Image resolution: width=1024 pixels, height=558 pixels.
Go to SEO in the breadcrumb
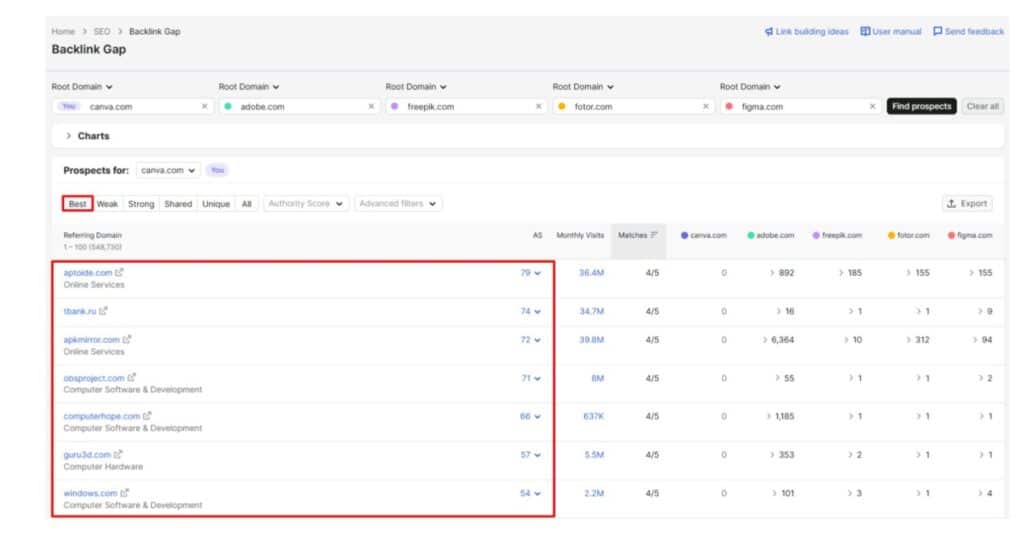tap(102, 31)
